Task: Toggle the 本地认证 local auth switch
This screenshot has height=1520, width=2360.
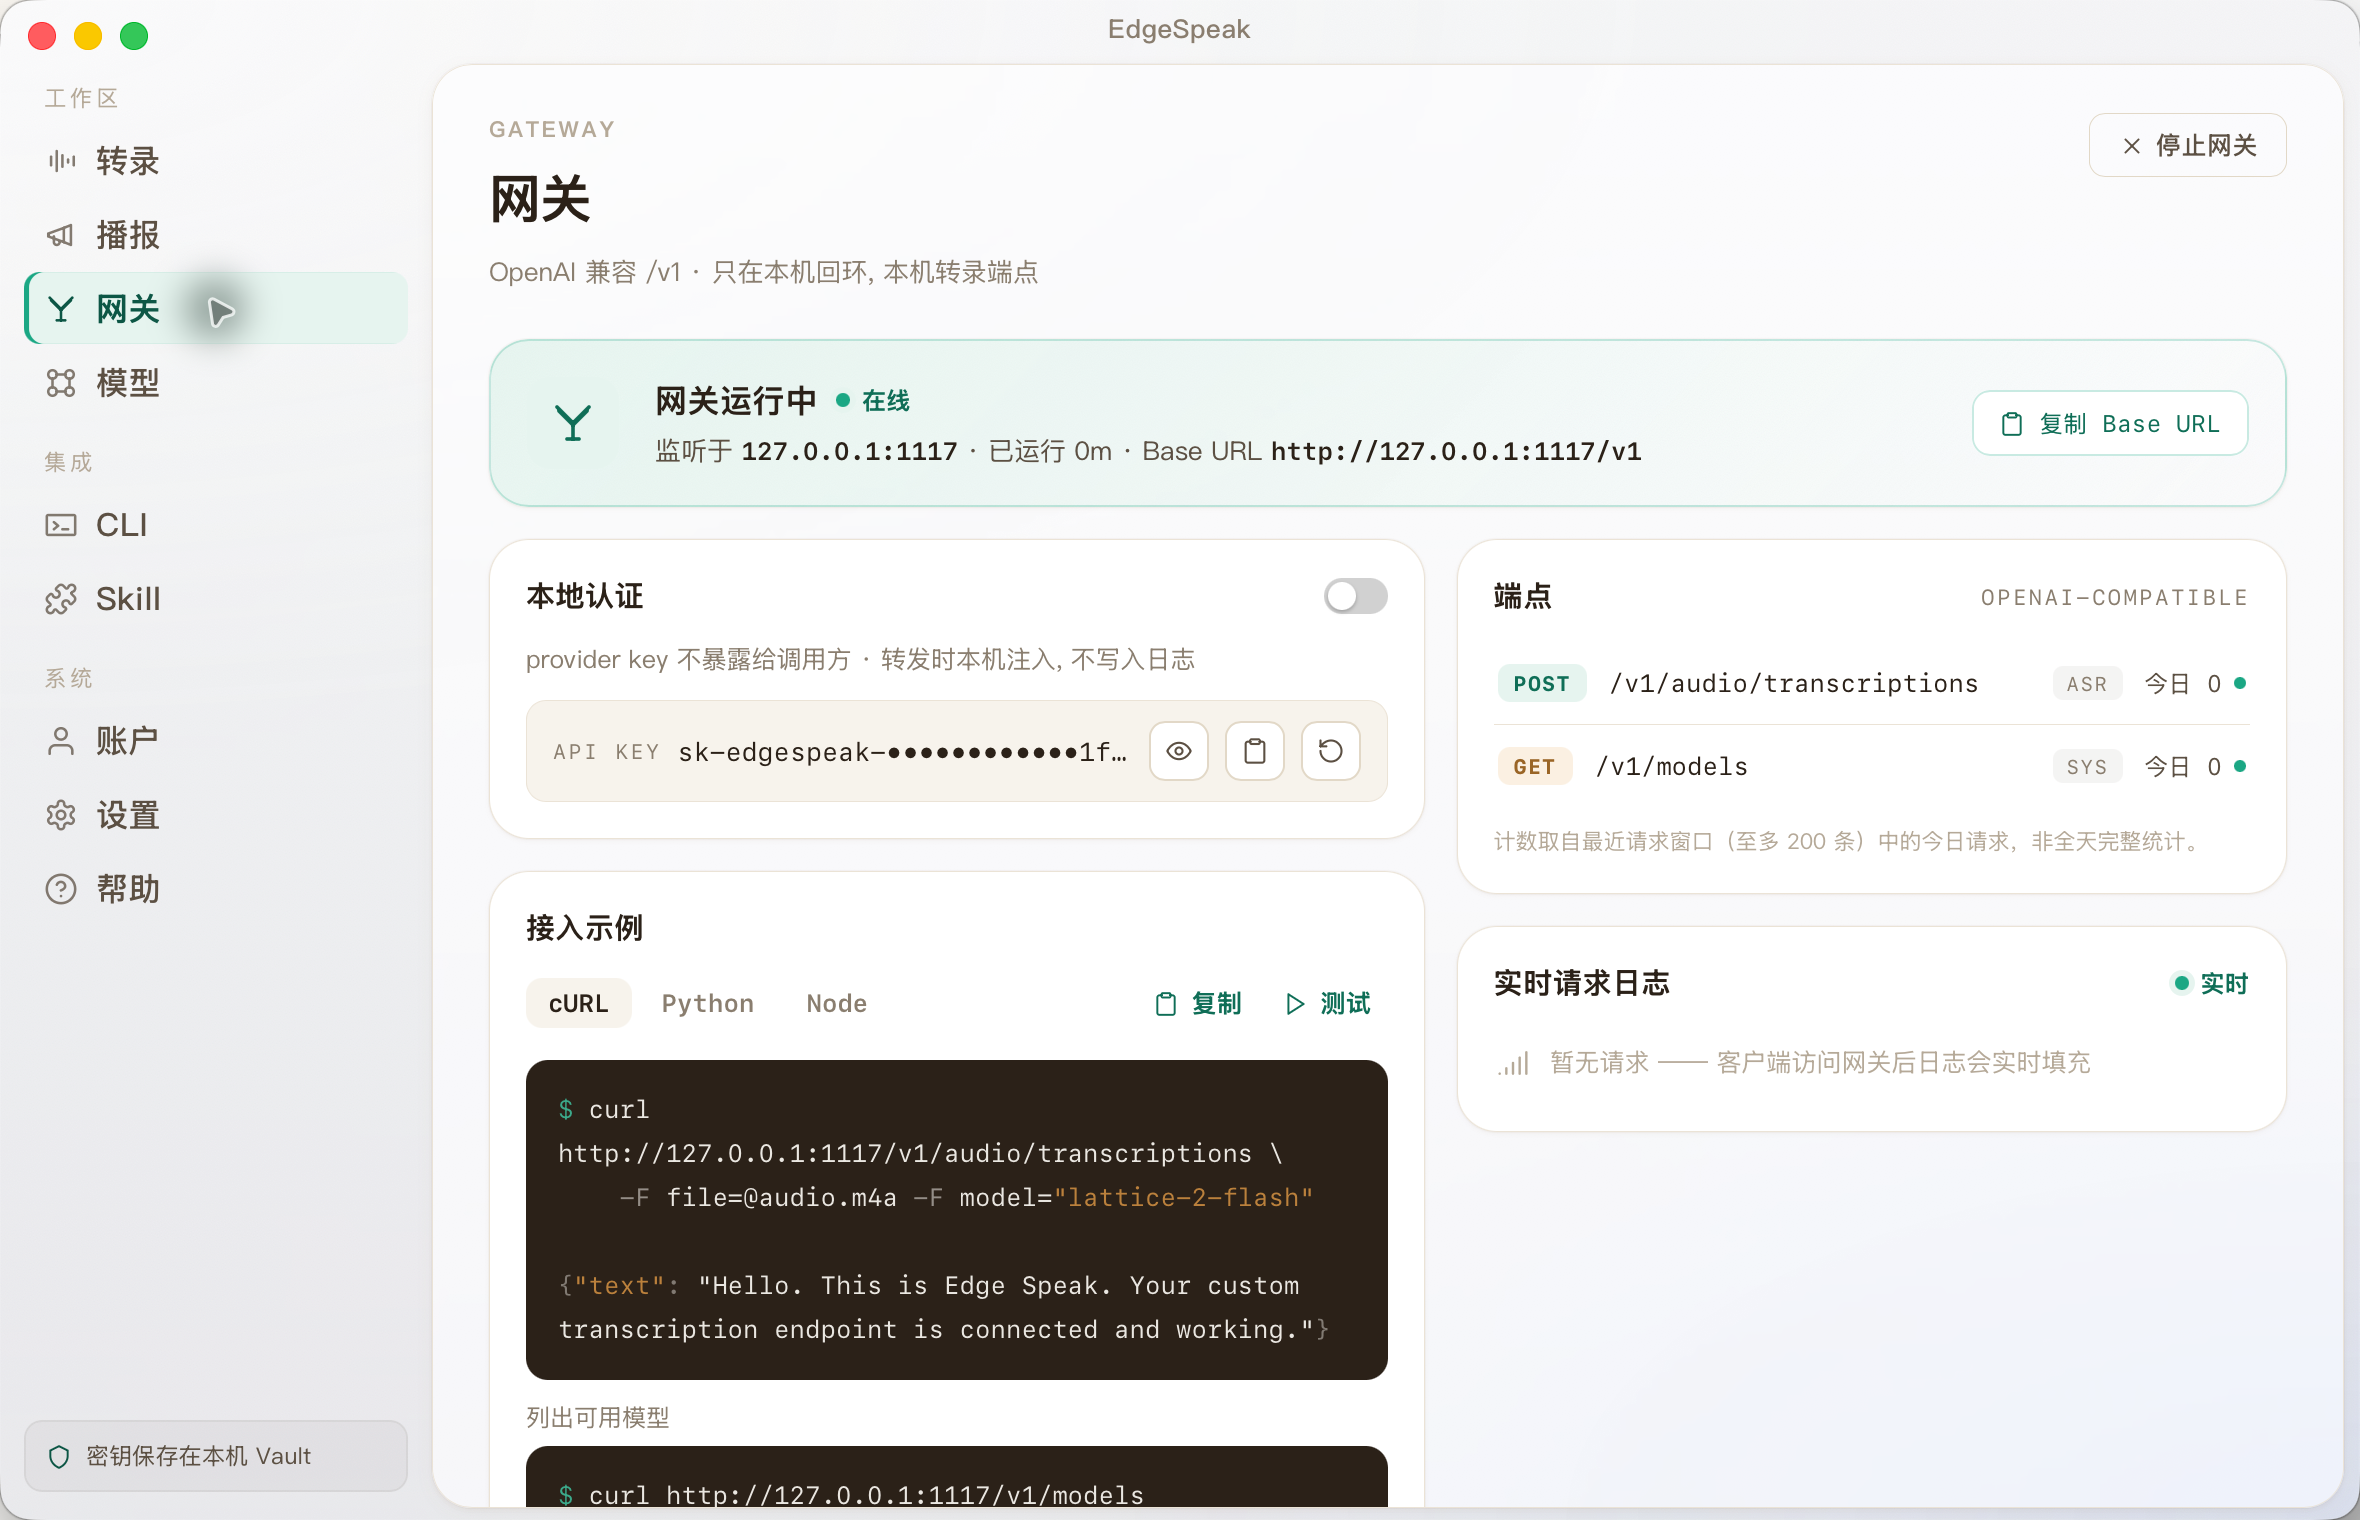Action: tap(1355, 597)
